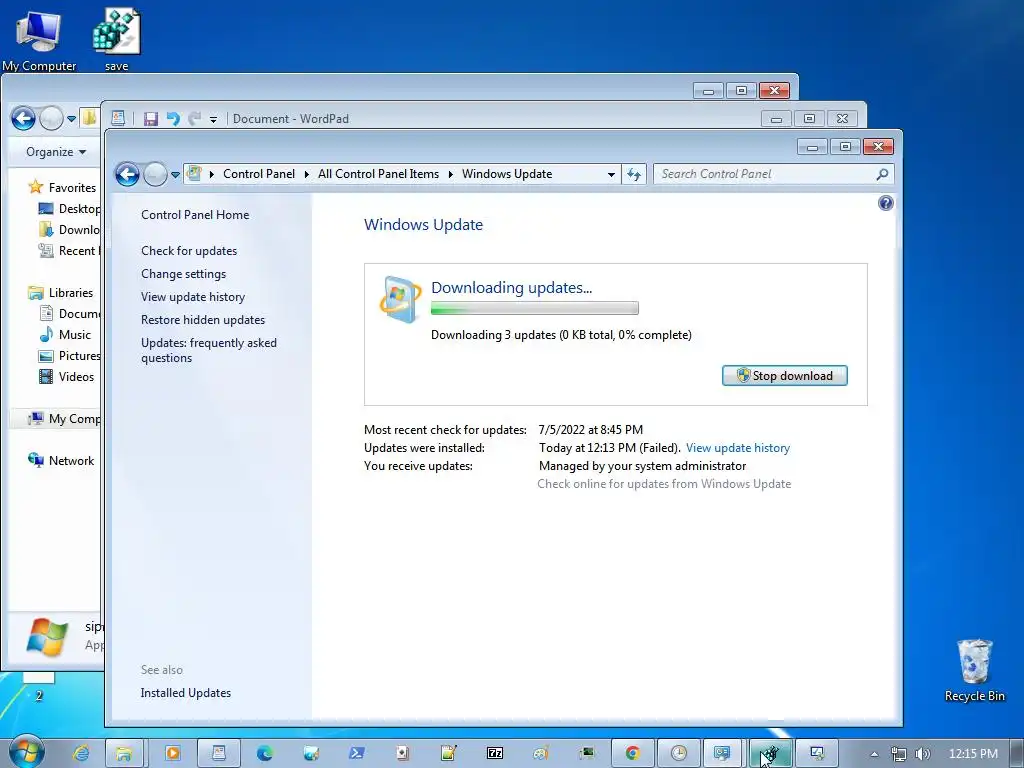Screen dimensions: 1024x768
Task: Open PowerShell from taskbar
Action: 357,753
